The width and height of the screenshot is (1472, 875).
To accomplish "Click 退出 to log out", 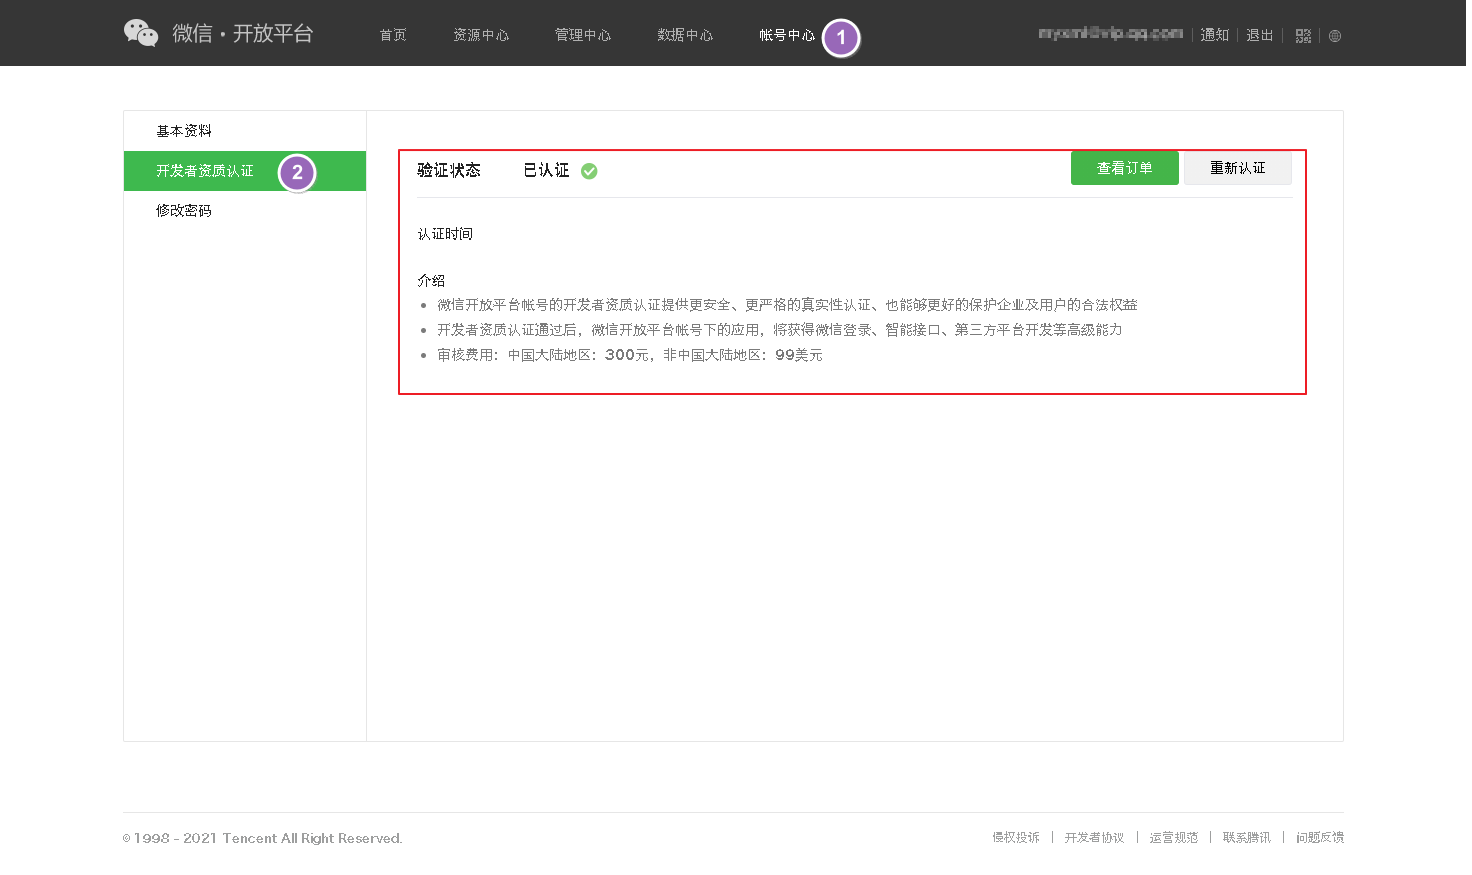I will click(x=1259, y=35).
